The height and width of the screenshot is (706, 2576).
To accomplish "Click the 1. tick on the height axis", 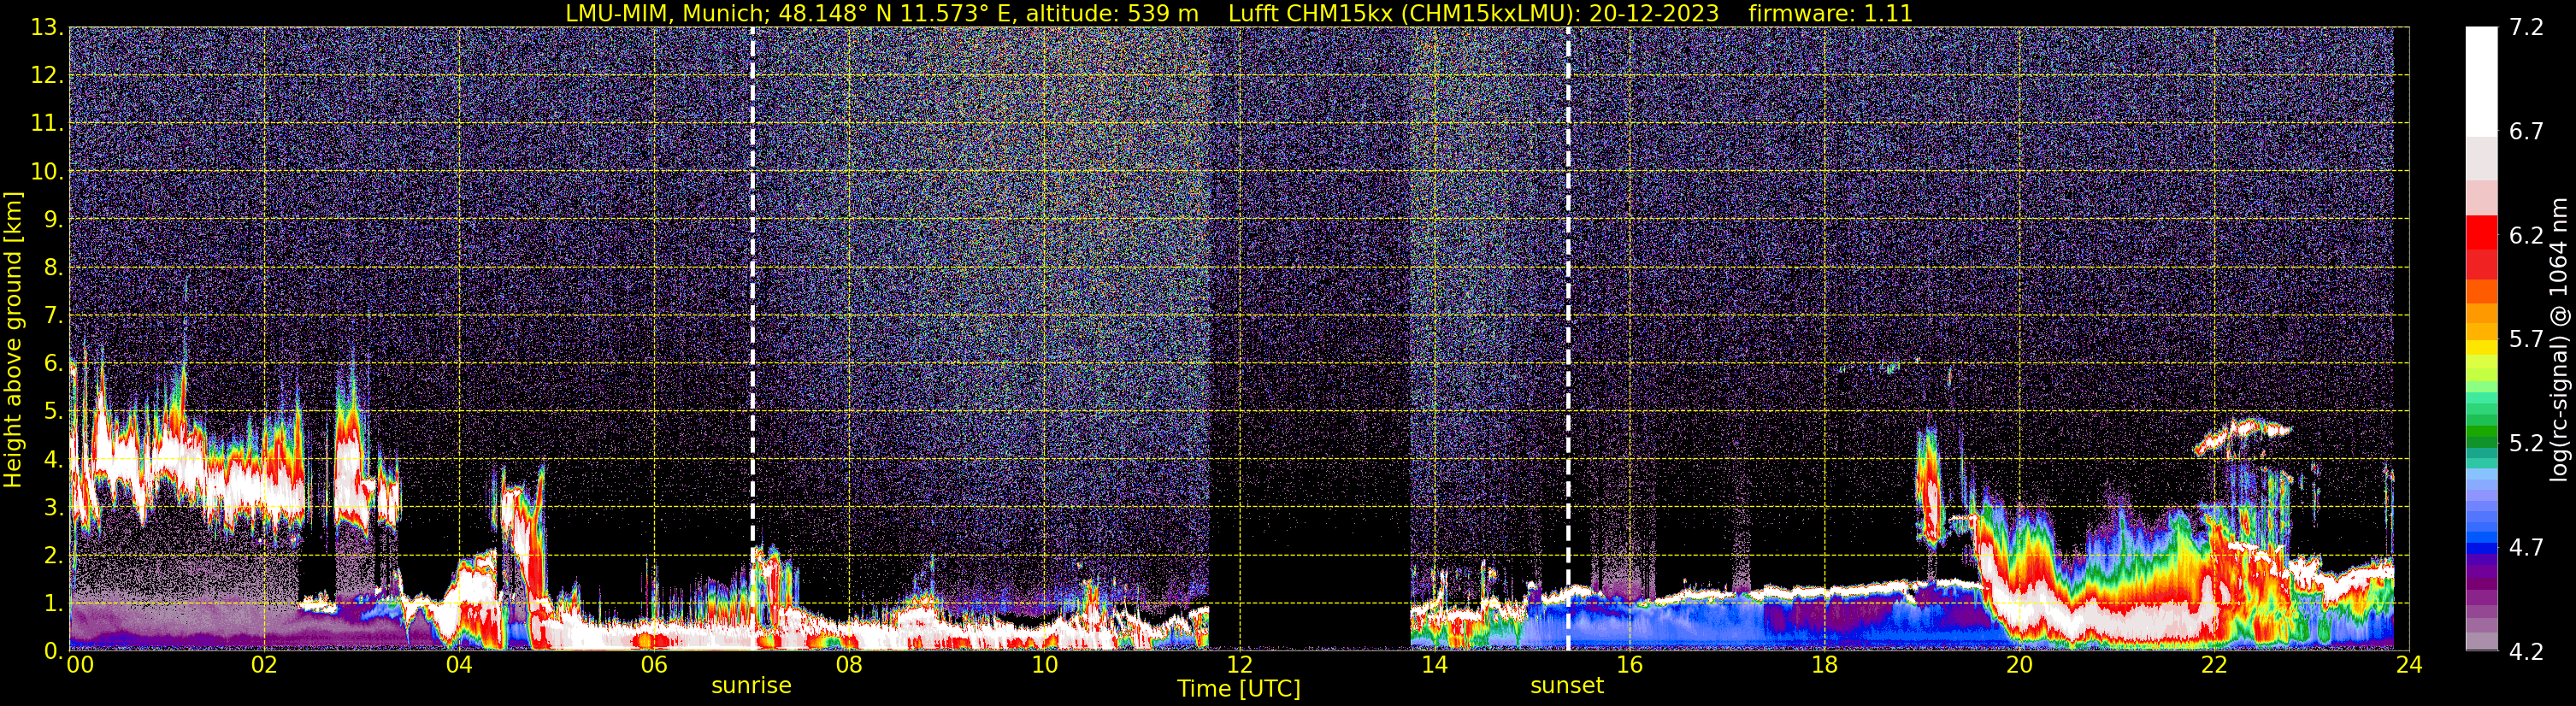I will coord(54,604).
